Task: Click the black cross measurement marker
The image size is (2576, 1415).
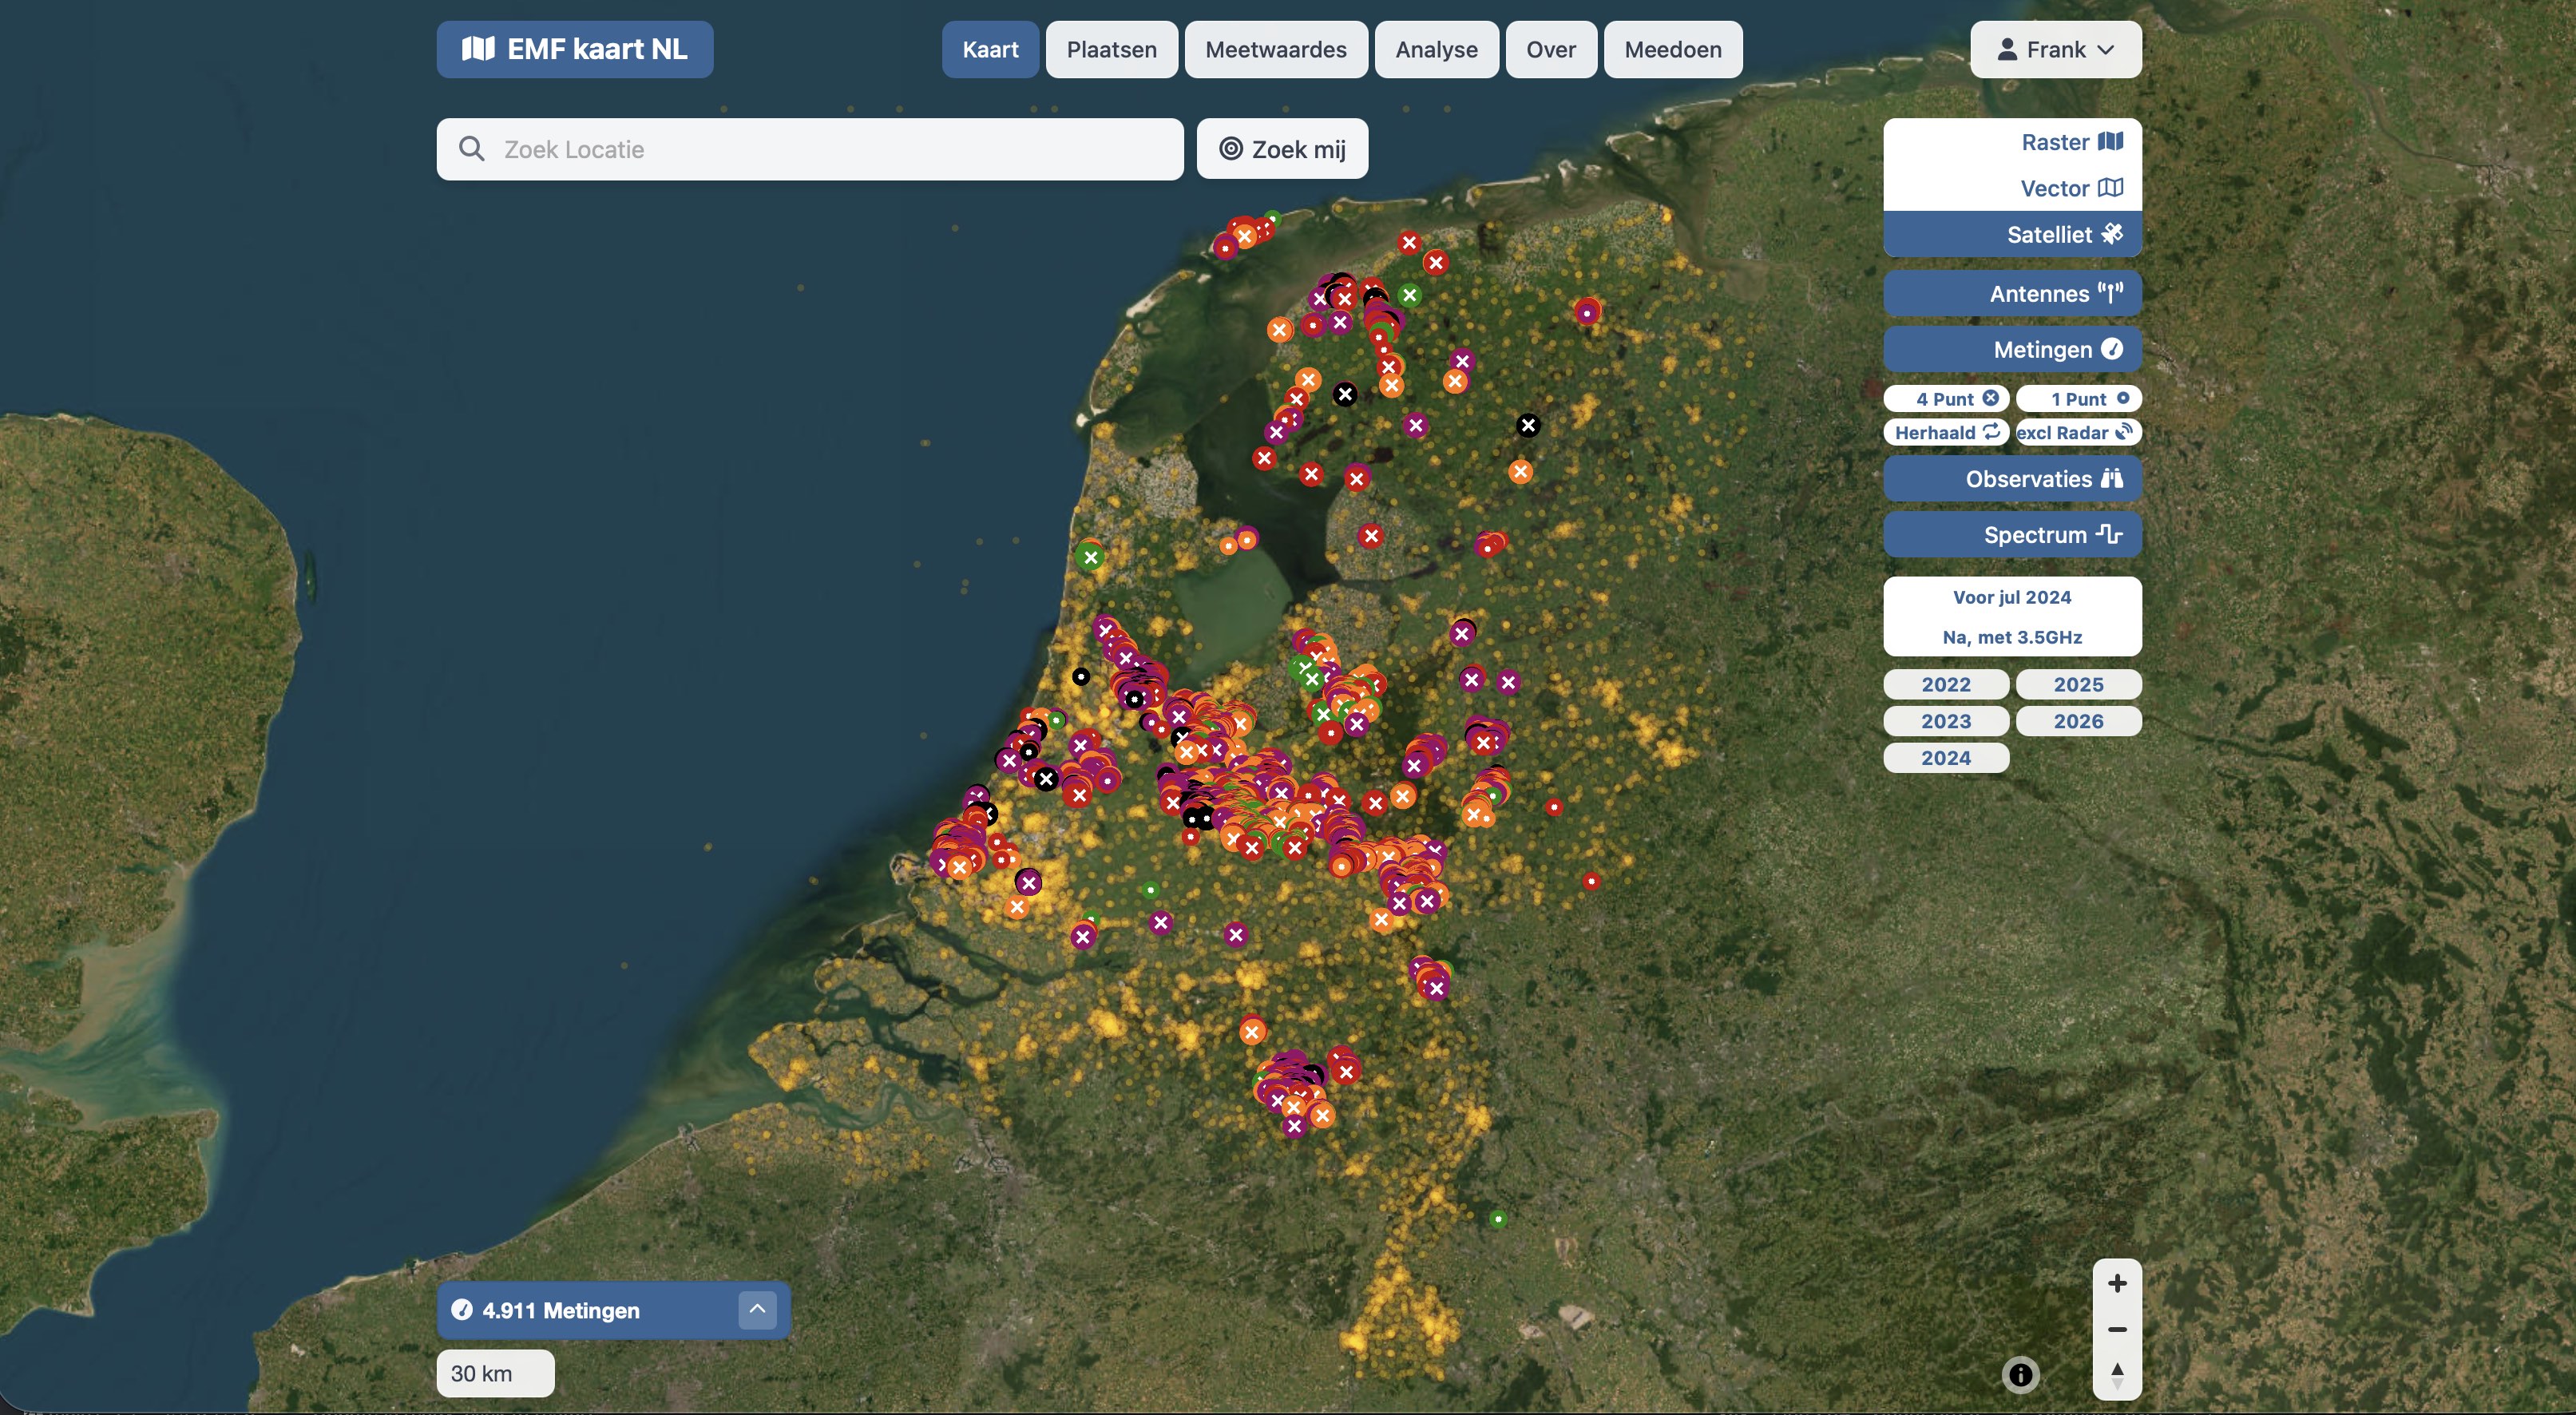Action: [x=1527, y=425]
